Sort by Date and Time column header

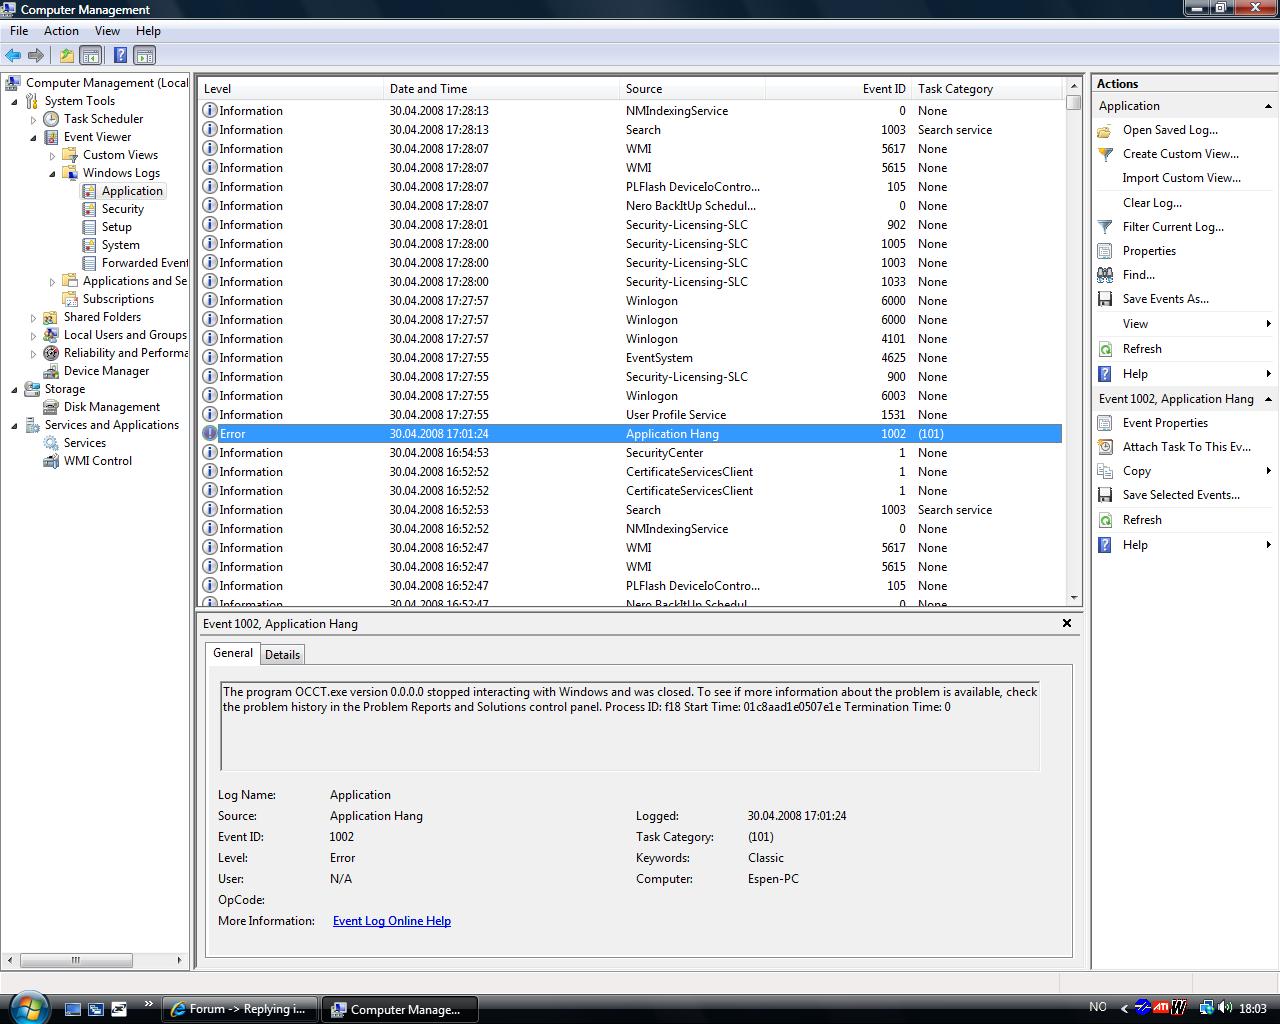pyautogui.click(x=500, y=89)
